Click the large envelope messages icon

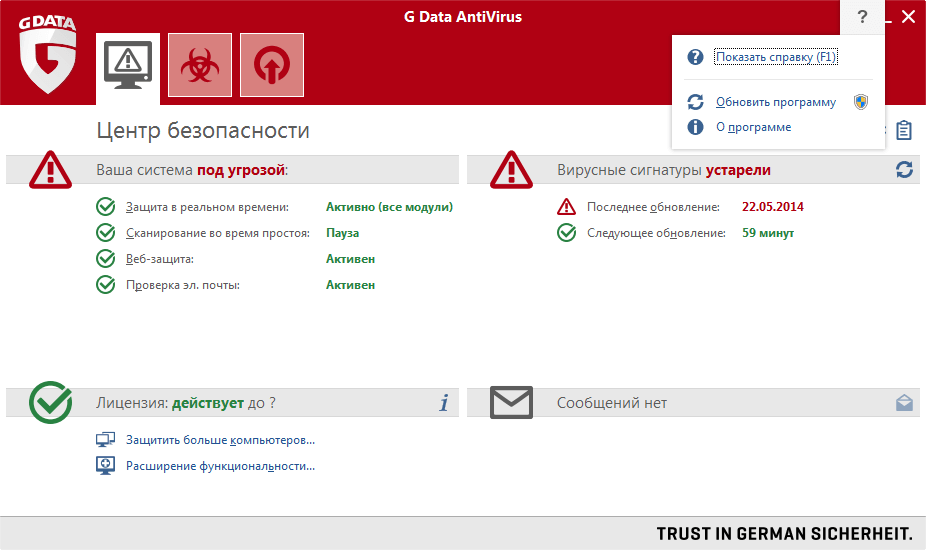[x=511, y=402]
